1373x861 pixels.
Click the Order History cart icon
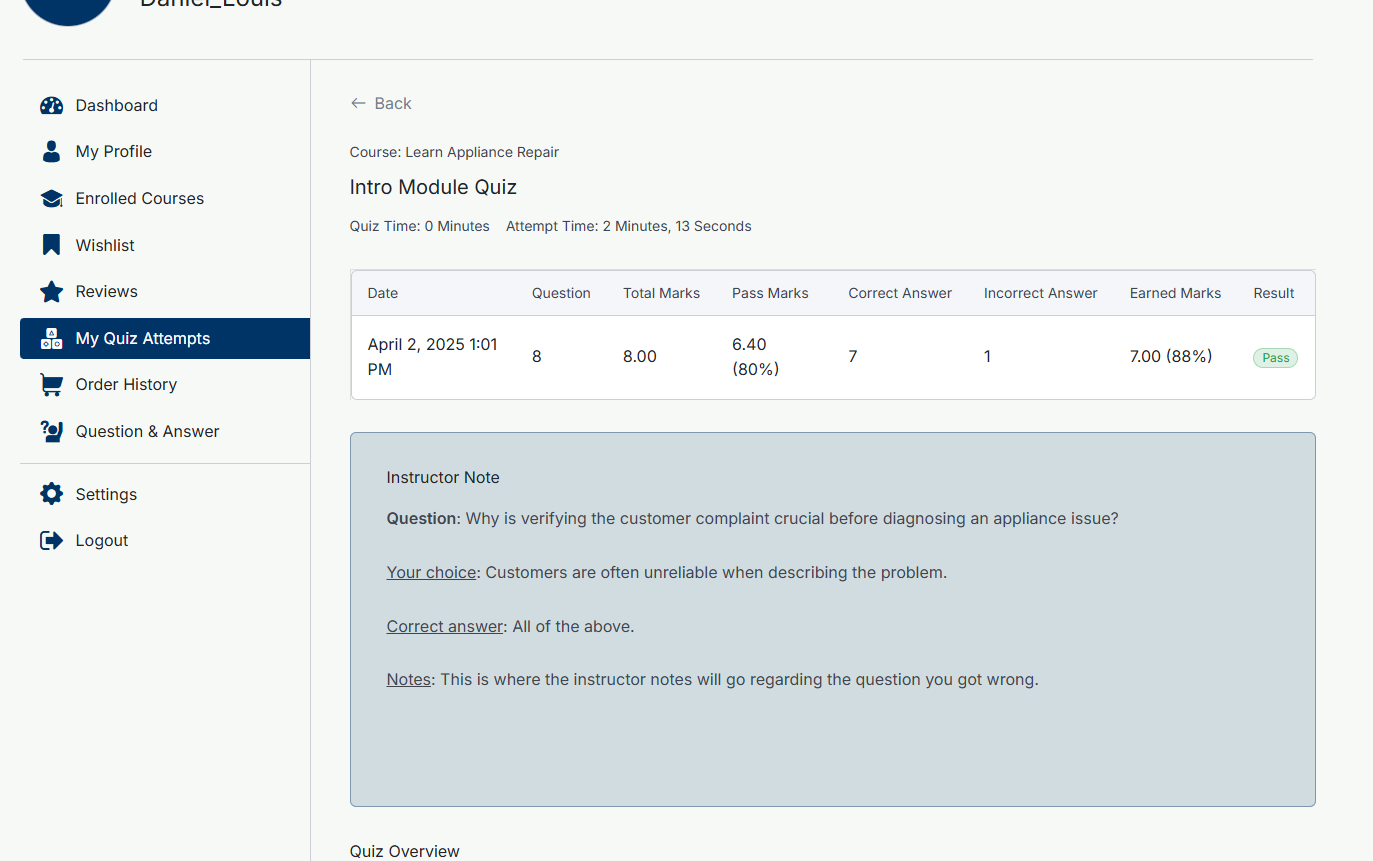pyautogui.click(x=51, y=385)
